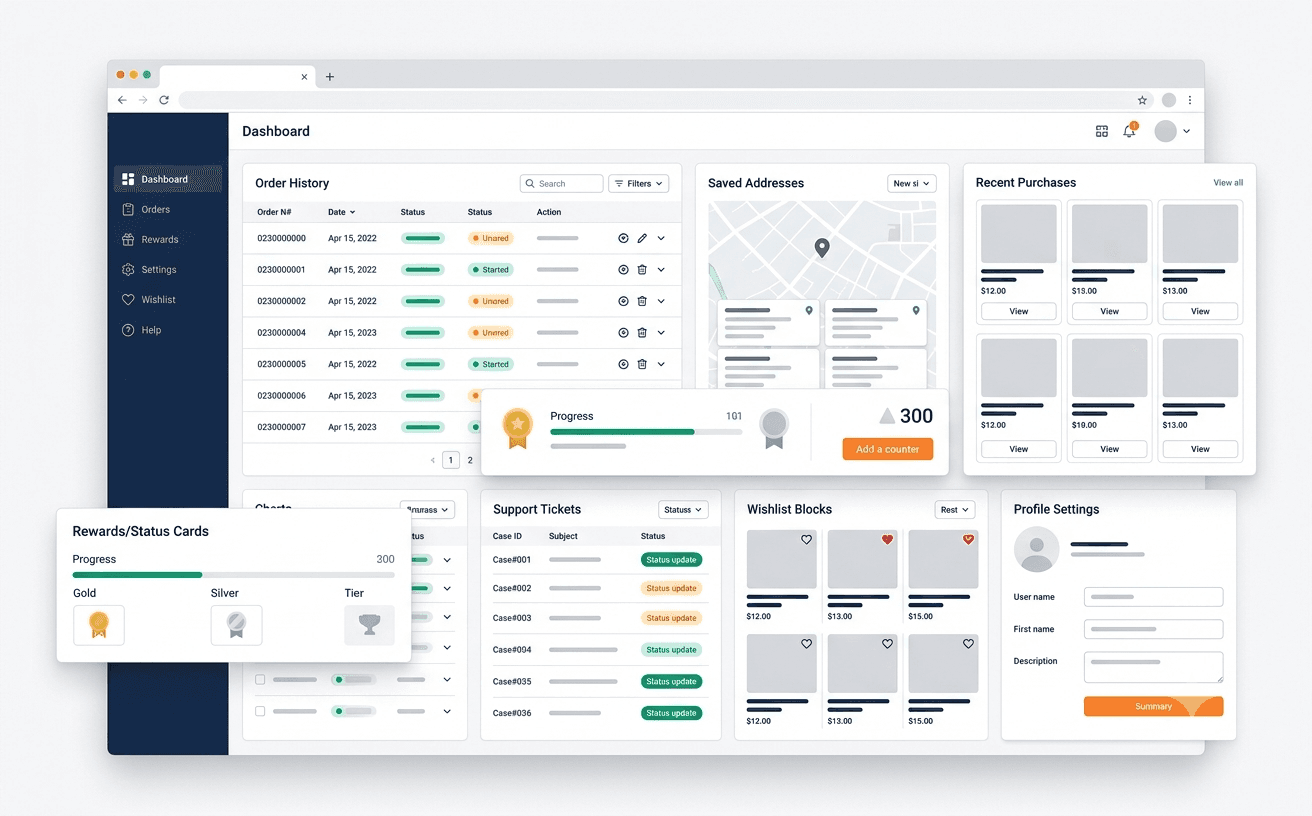Click Status update badge for Case#001
Viewport: 1312px width, 816px height.
tap(671, 560)
